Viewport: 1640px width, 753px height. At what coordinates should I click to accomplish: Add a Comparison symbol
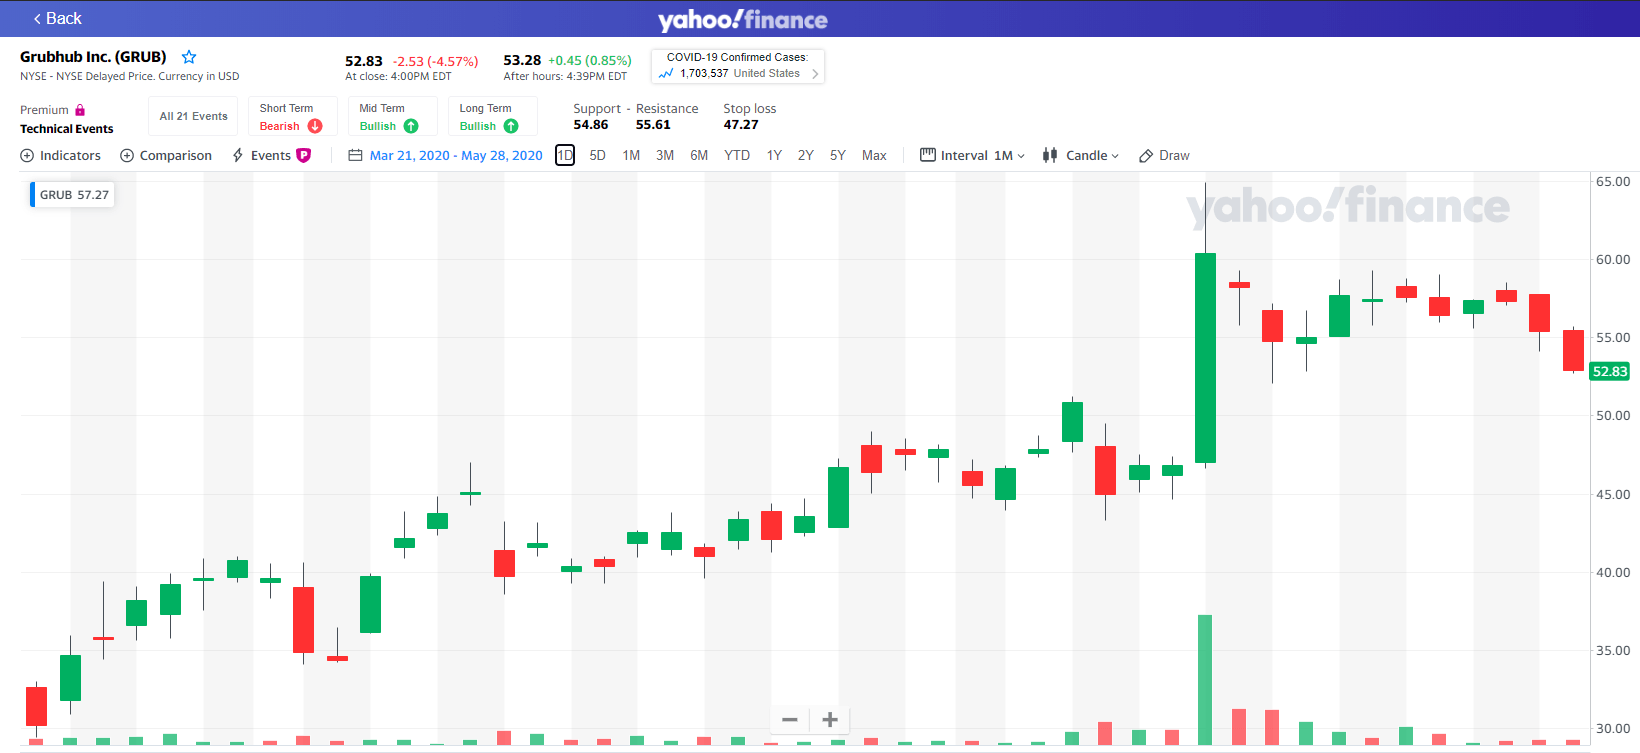pos(166,155)
